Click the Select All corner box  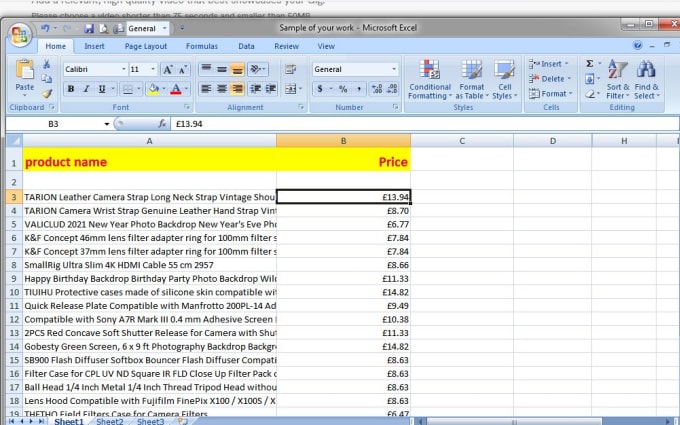[x=14, y=141]
